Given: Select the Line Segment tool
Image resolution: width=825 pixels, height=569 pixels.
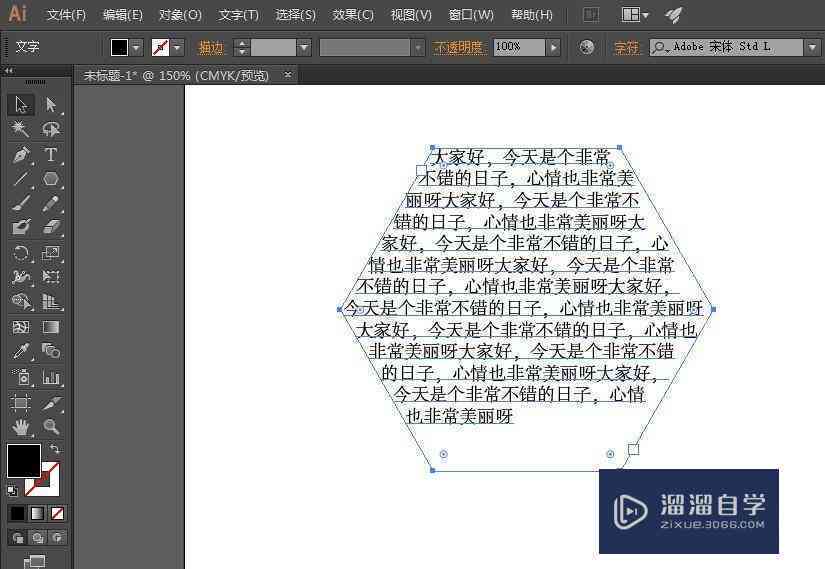Looking at the screenshot, I should pyautogui.click(x=21, y=179).
